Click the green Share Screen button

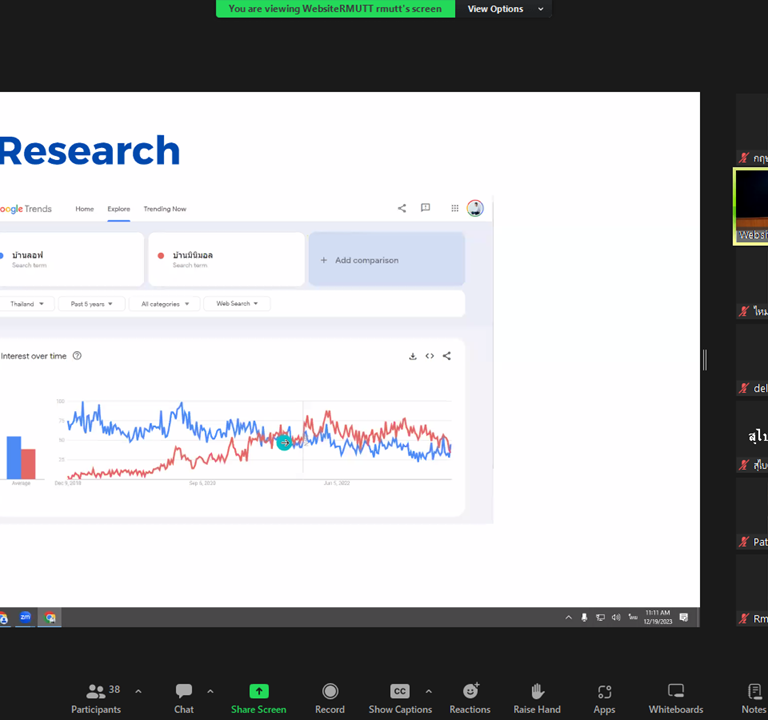pos(259,699)
